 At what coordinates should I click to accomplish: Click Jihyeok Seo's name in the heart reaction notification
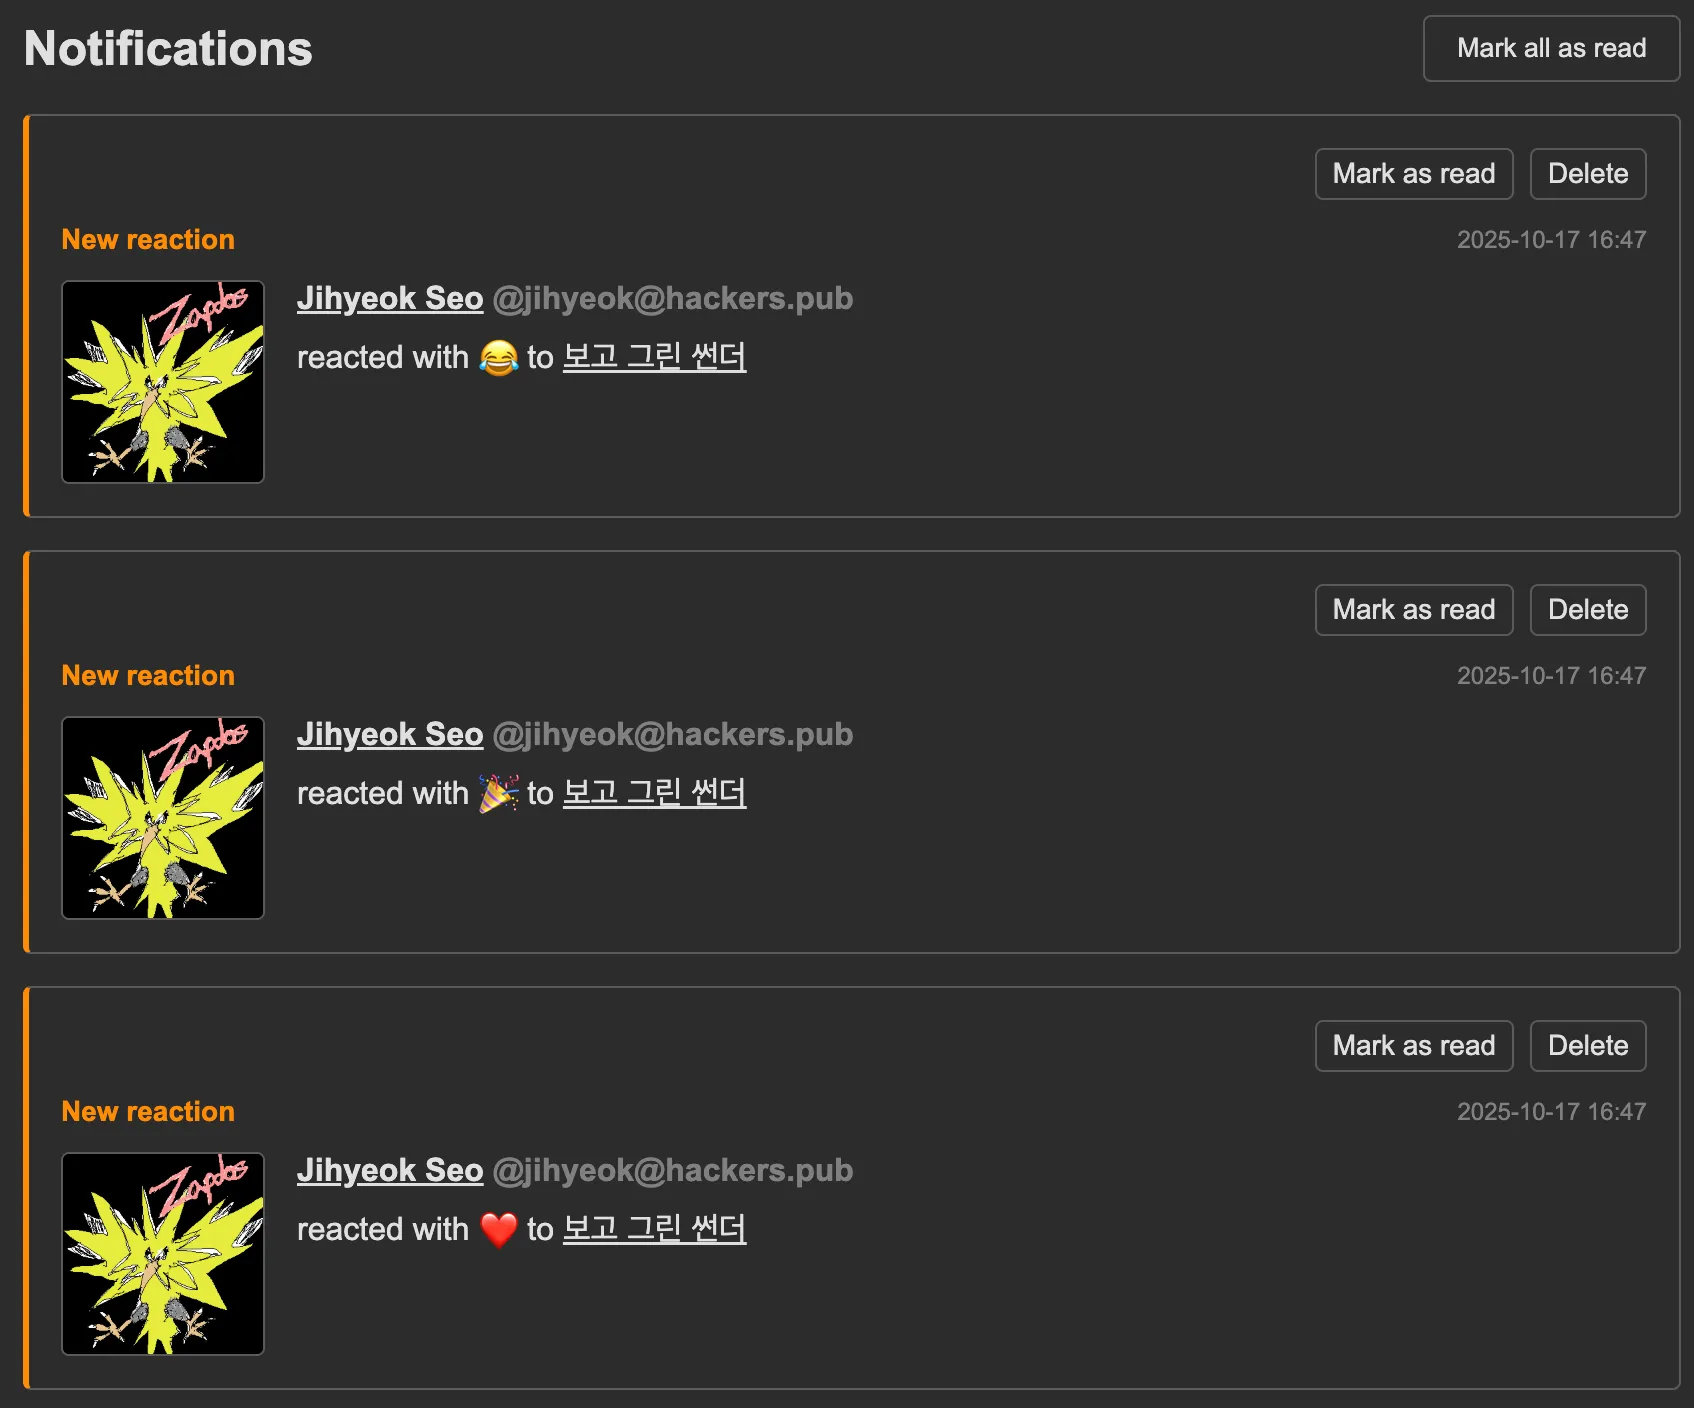tap(390, 1170)
